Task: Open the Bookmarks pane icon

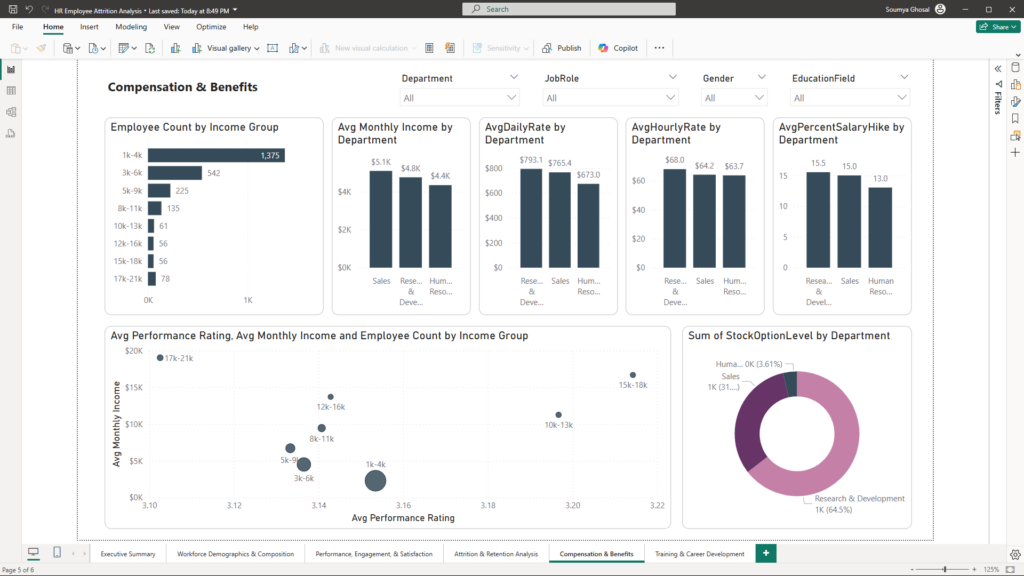Action: pyautogui.click(x=1015, y=118)
